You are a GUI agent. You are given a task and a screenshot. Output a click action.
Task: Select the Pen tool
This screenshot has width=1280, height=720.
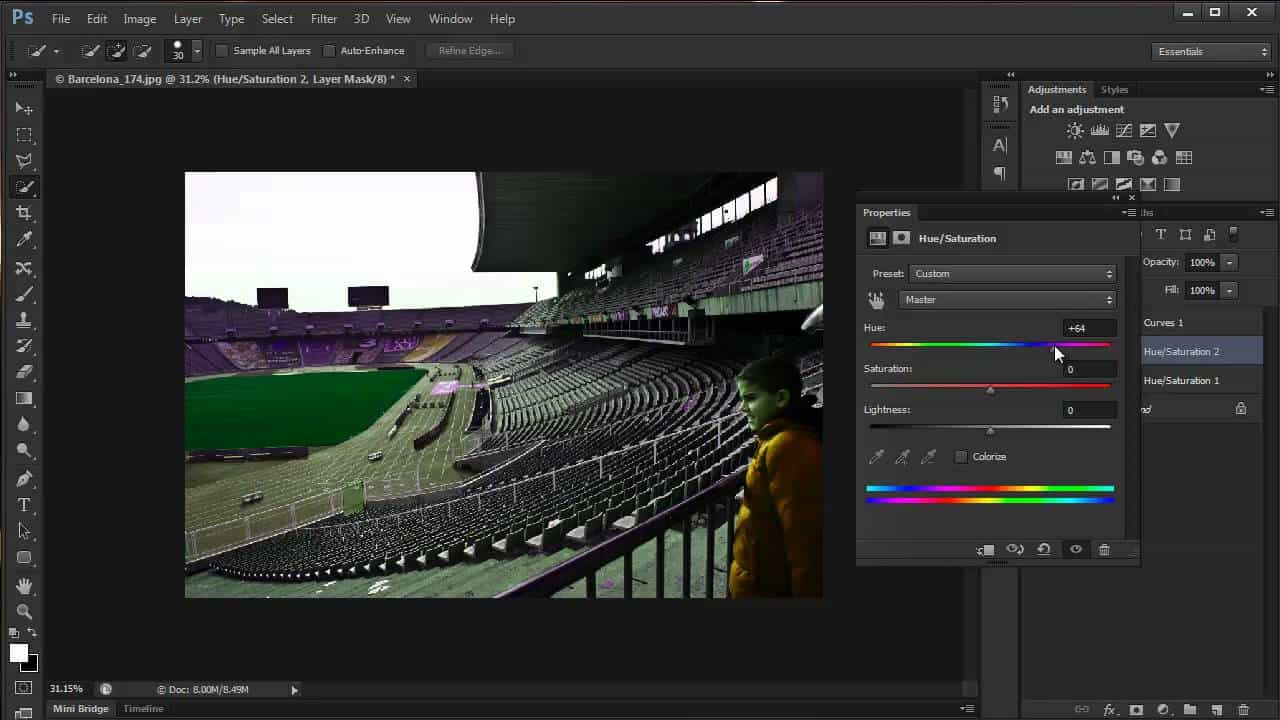(24, 479)
